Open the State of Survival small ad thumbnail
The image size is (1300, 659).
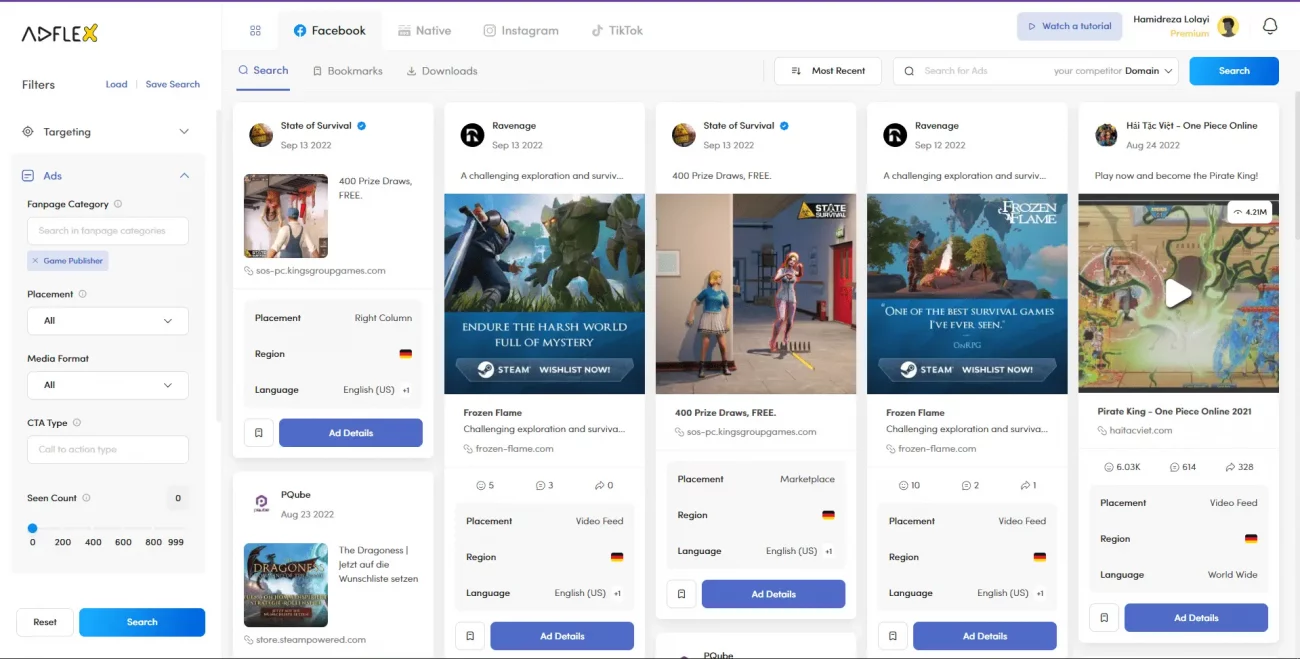coord(286,216)
